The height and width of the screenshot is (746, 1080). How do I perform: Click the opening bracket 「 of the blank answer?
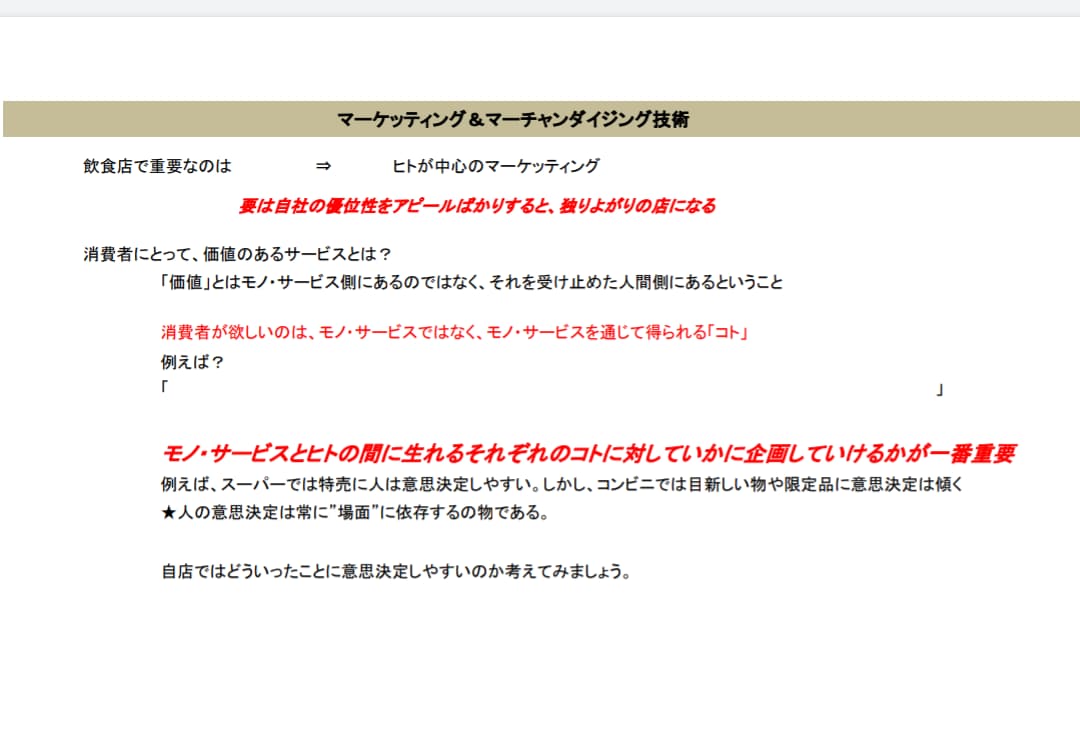(165, 387)
